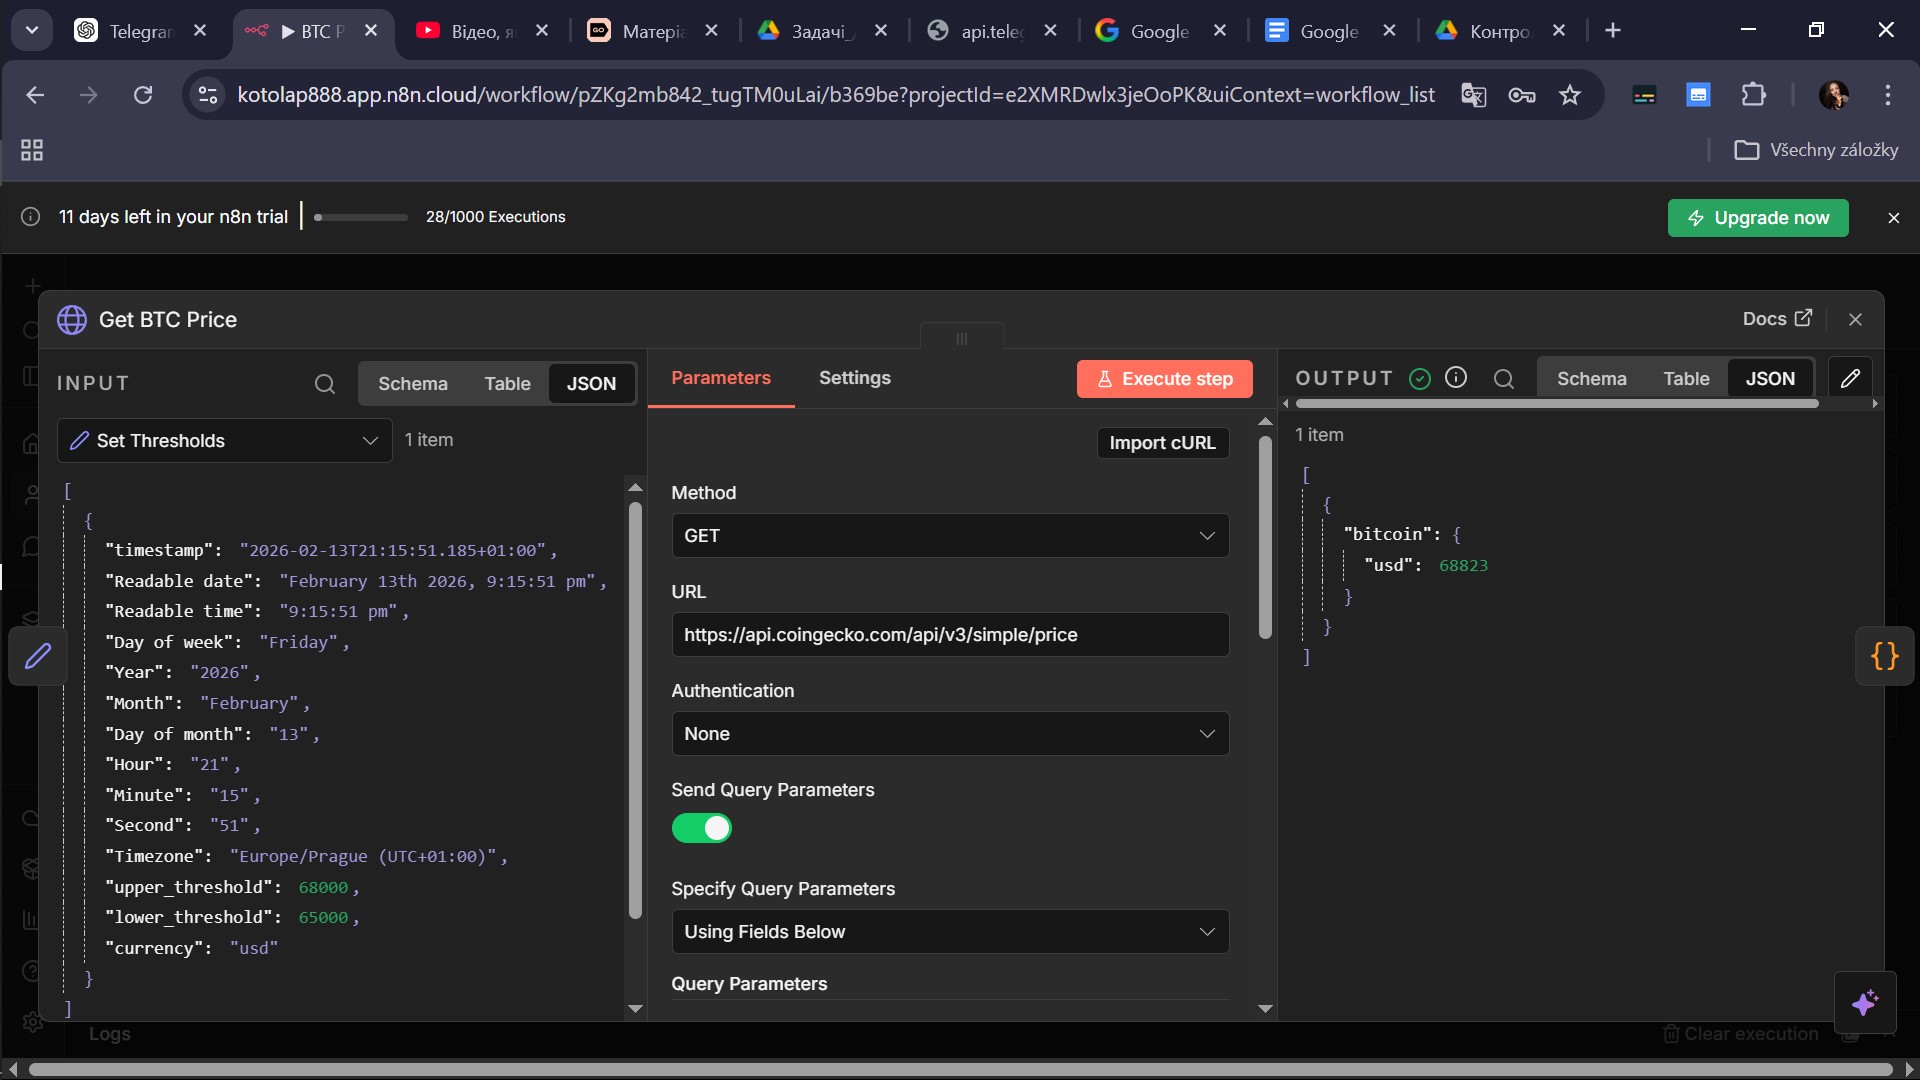Close the Матеріали browser tab
Viewport: 1920px width, 1080px height.
pos(711,31)
